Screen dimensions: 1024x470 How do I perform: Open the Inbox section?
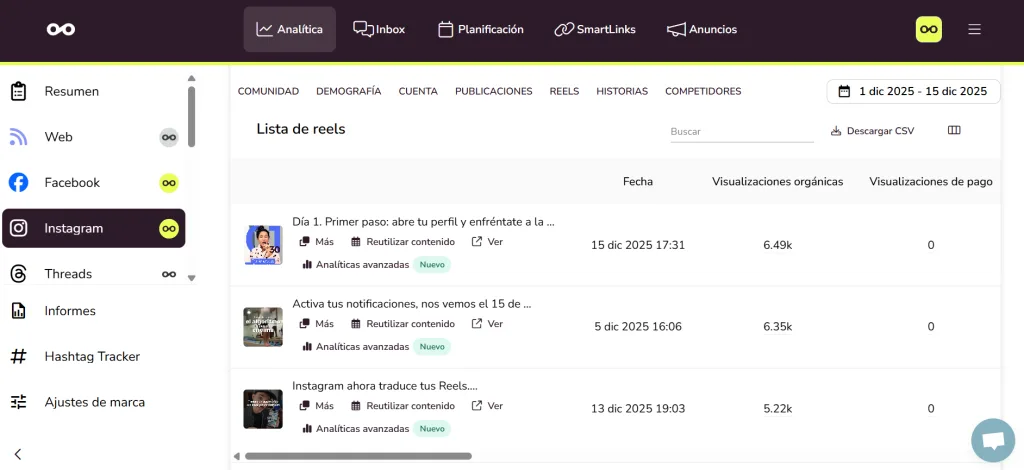point(379,29)
